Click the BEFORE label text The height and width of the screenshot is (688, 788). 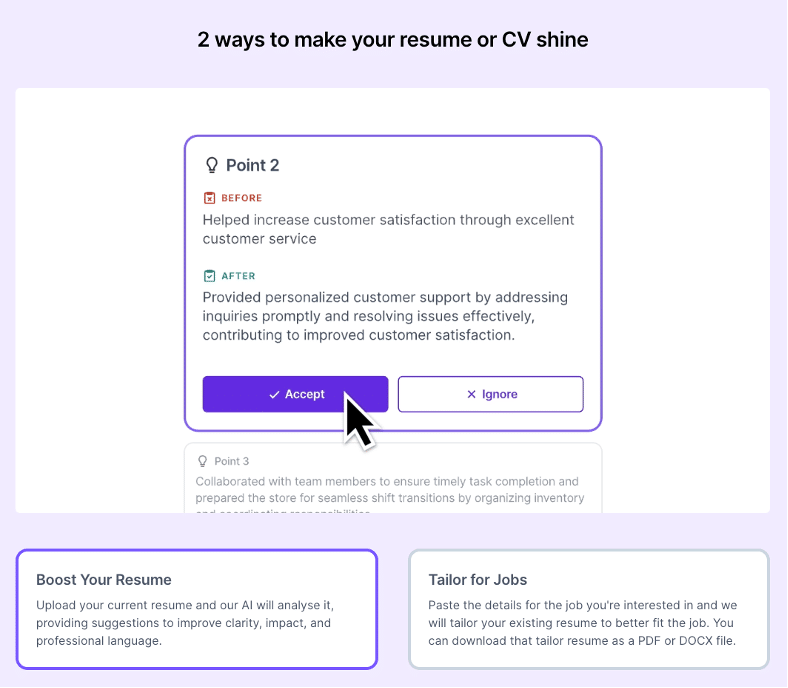click(242, 198)
